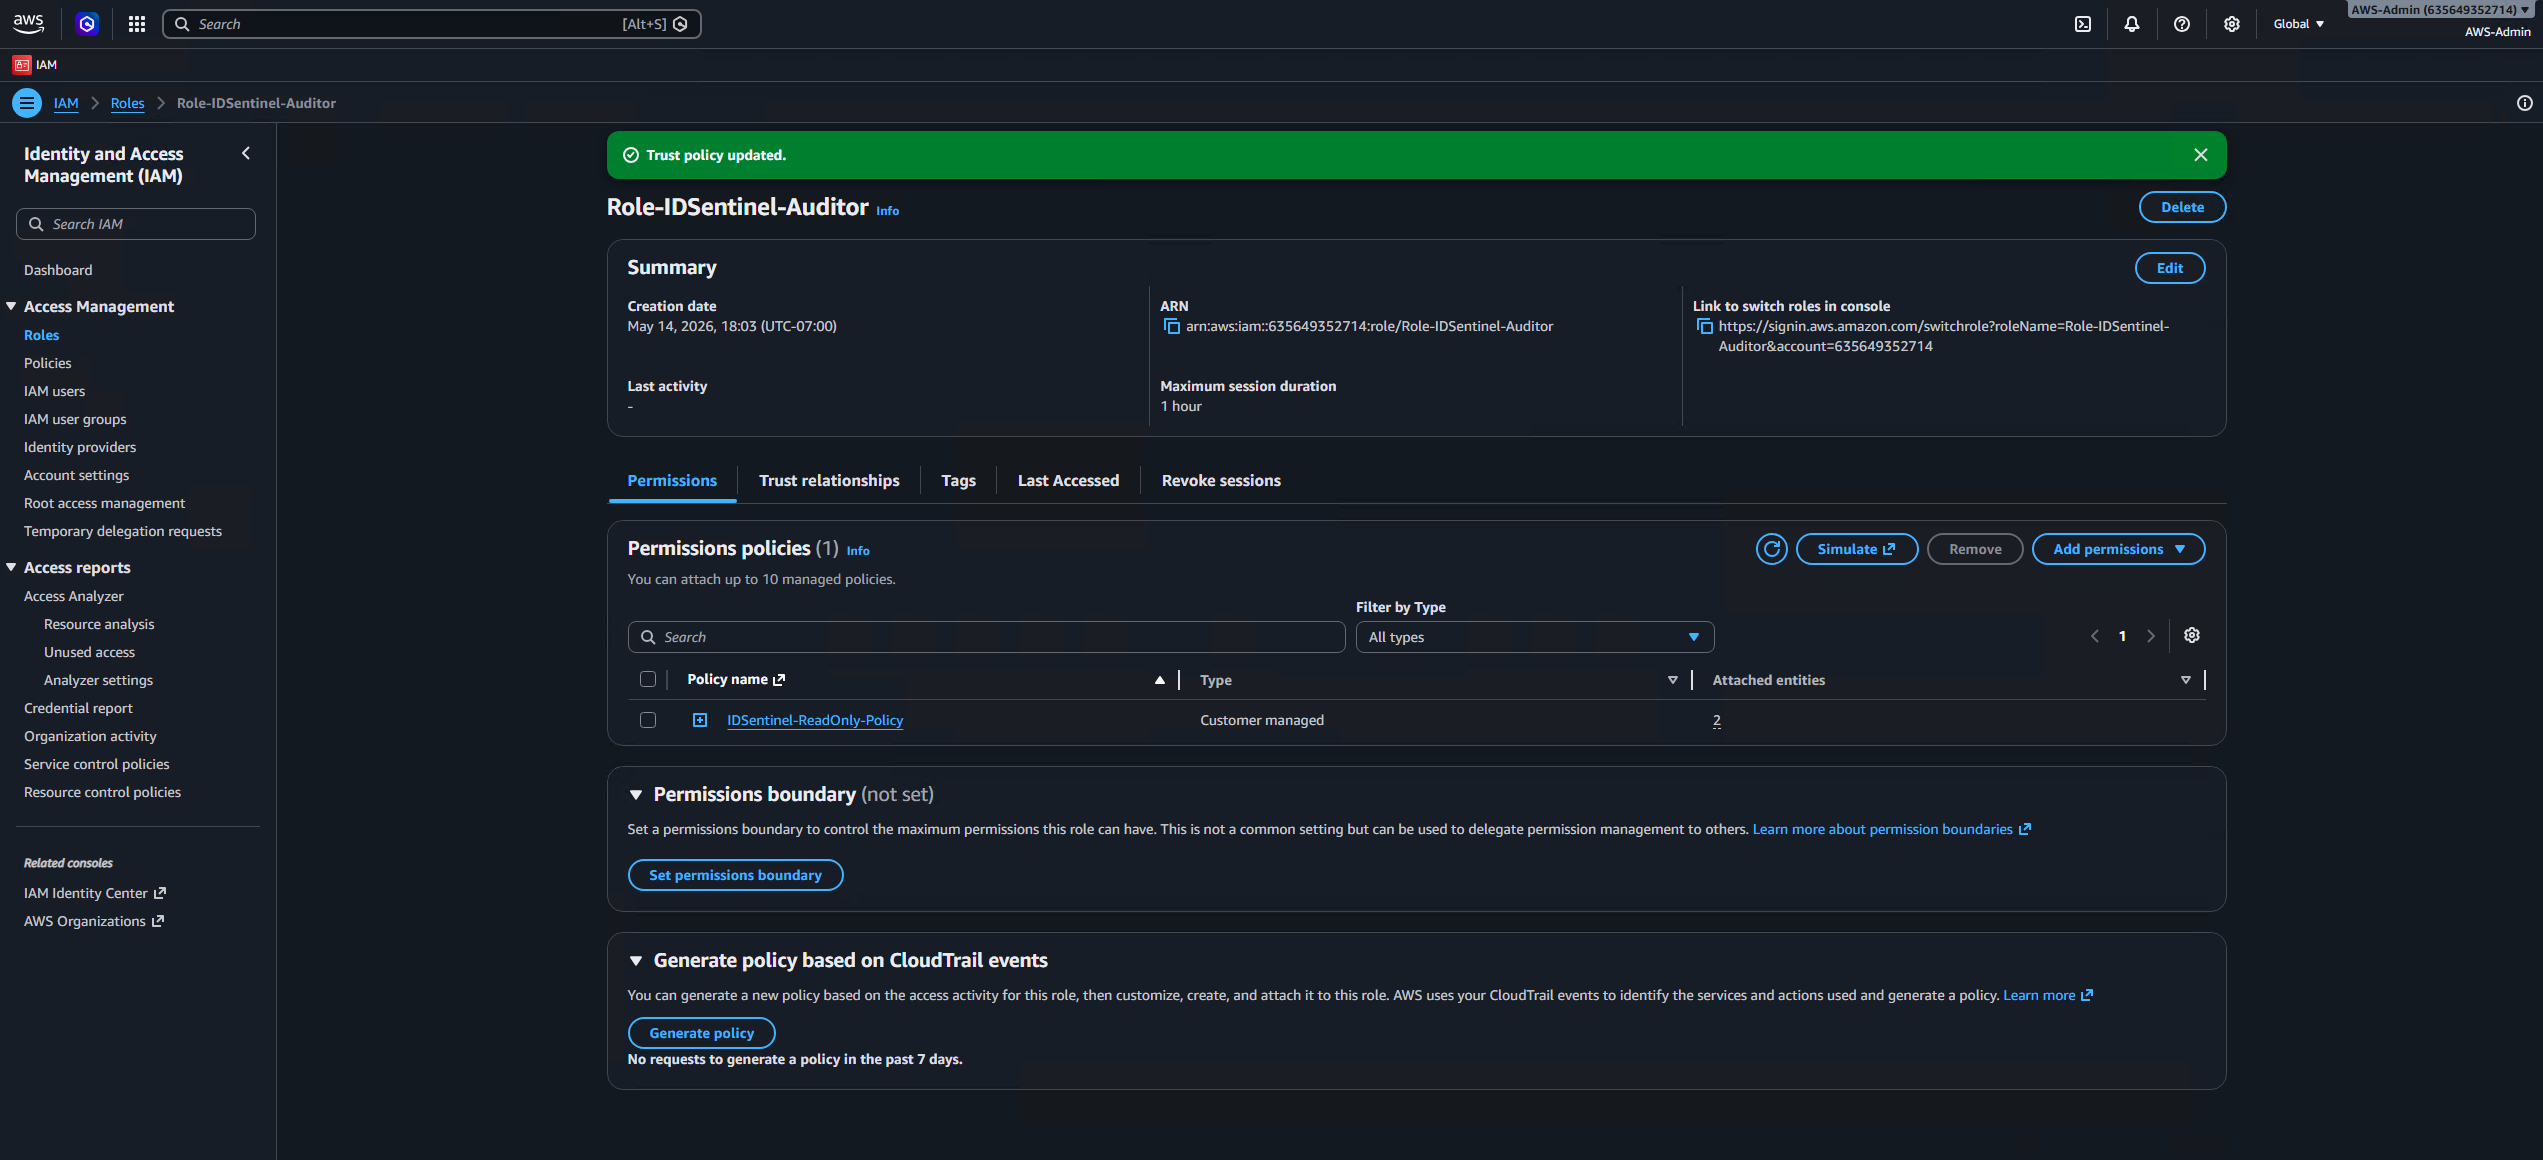Sort by Attached entities column arrow
The height and width of the screenshot is (1160, 2543).
(2186, 680)
